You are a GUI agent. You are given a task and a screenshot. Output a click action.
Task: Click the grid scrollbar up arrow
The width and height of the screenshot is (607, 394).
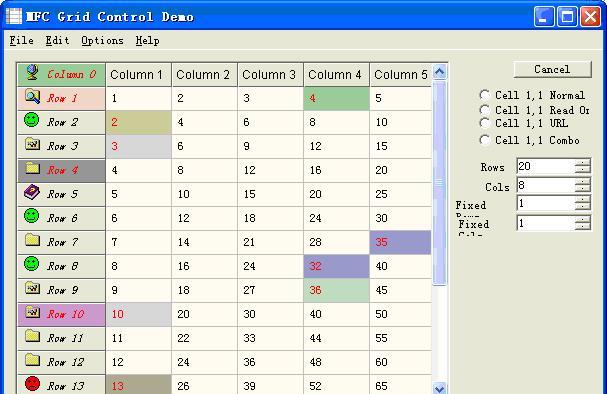coord(439,72)
